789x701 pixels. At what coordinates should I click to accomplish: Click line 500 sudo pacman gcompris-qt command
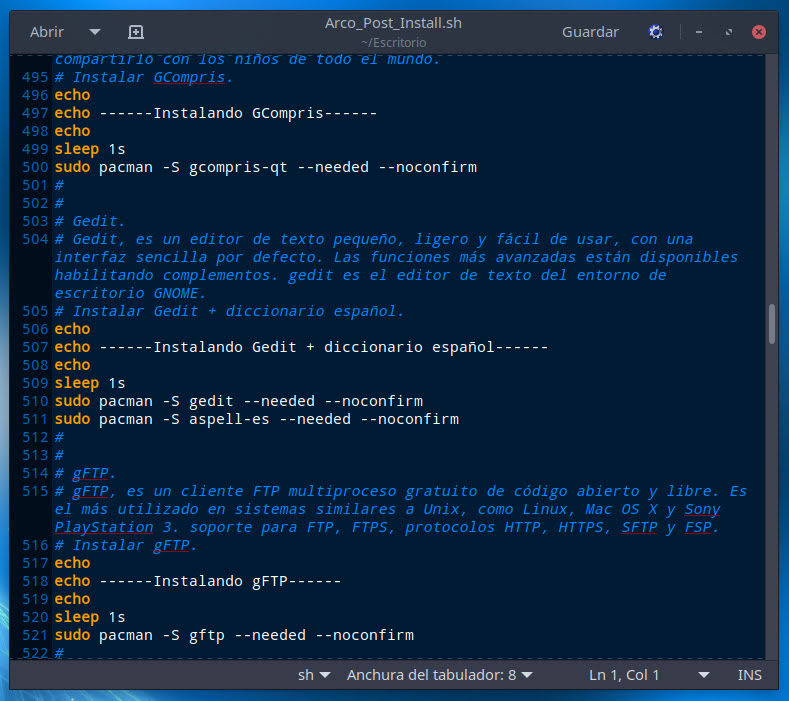tap(266, 167)
